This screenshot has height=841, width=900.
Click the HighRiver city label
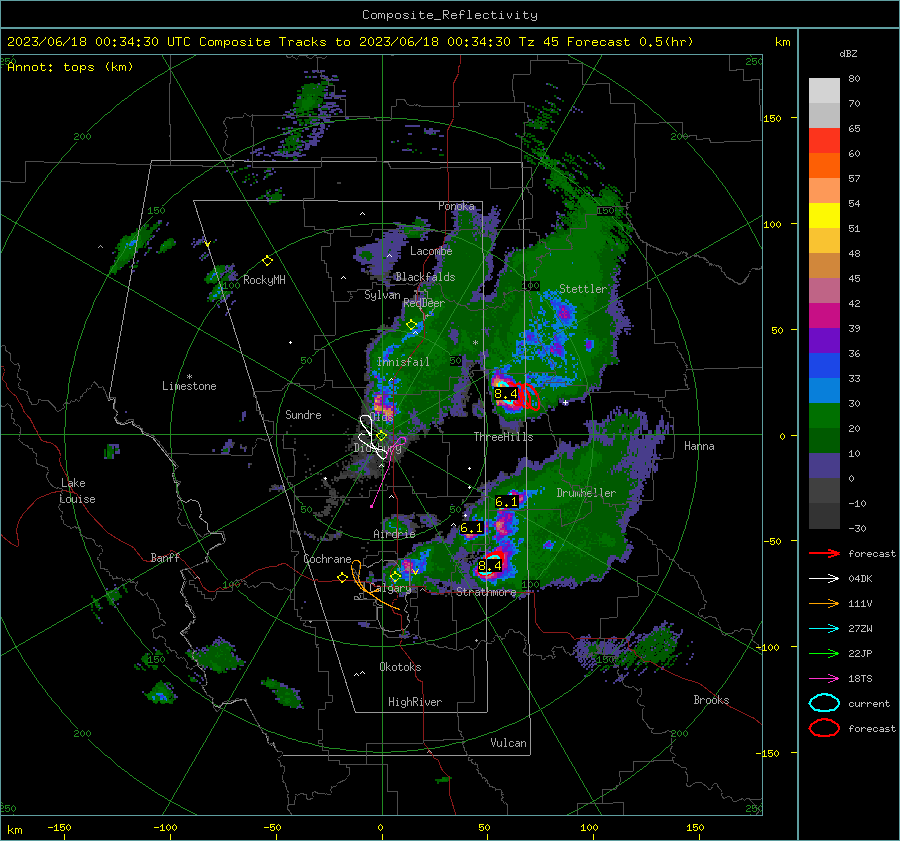coord(415,702)
